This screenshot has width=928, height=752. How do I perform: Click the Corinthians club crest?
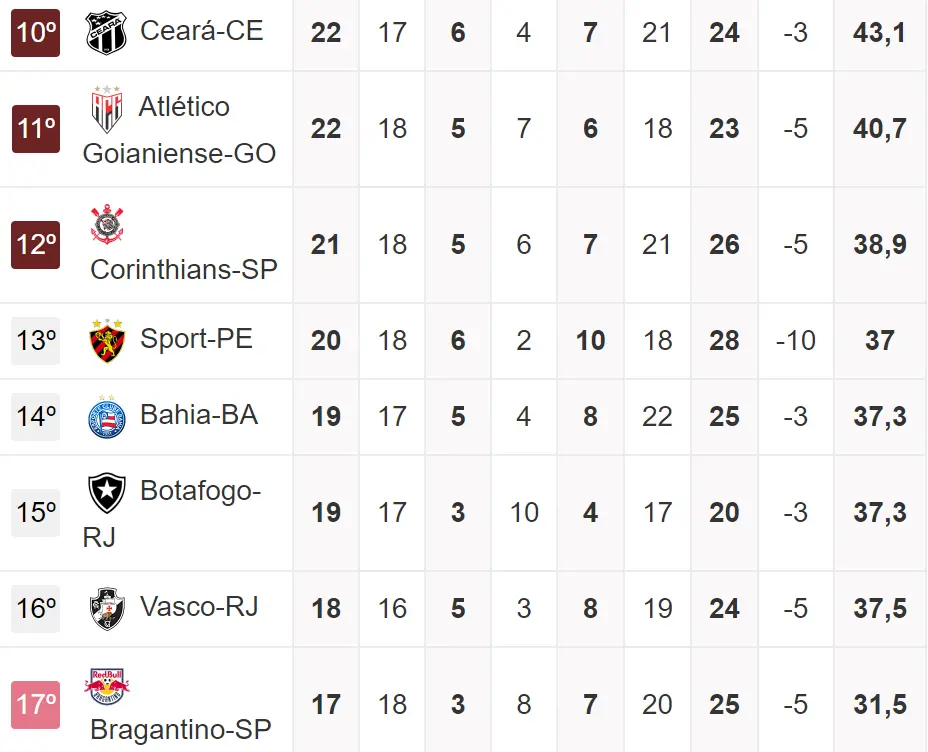pyautogui.click(x=106, y=224)
